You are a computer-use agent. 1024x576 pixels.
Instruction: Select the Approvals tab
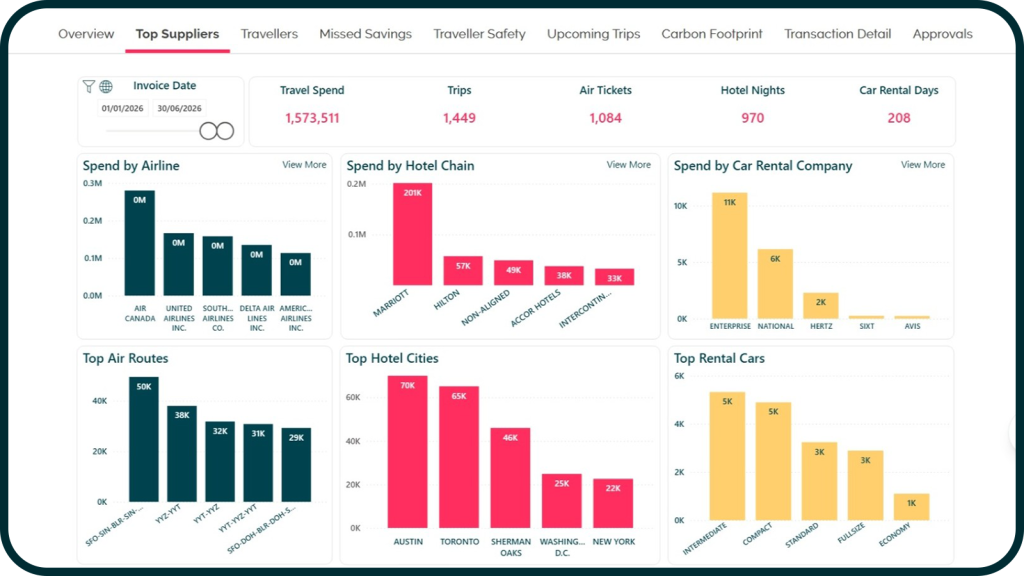point(942,34)
